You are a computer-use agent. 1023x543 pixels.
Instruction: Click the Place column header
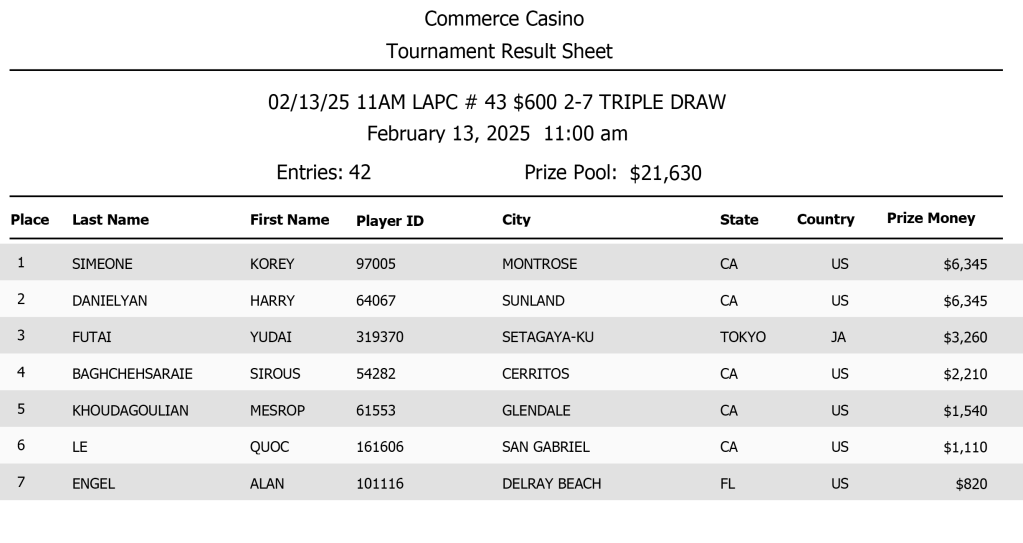pos(30,220)
